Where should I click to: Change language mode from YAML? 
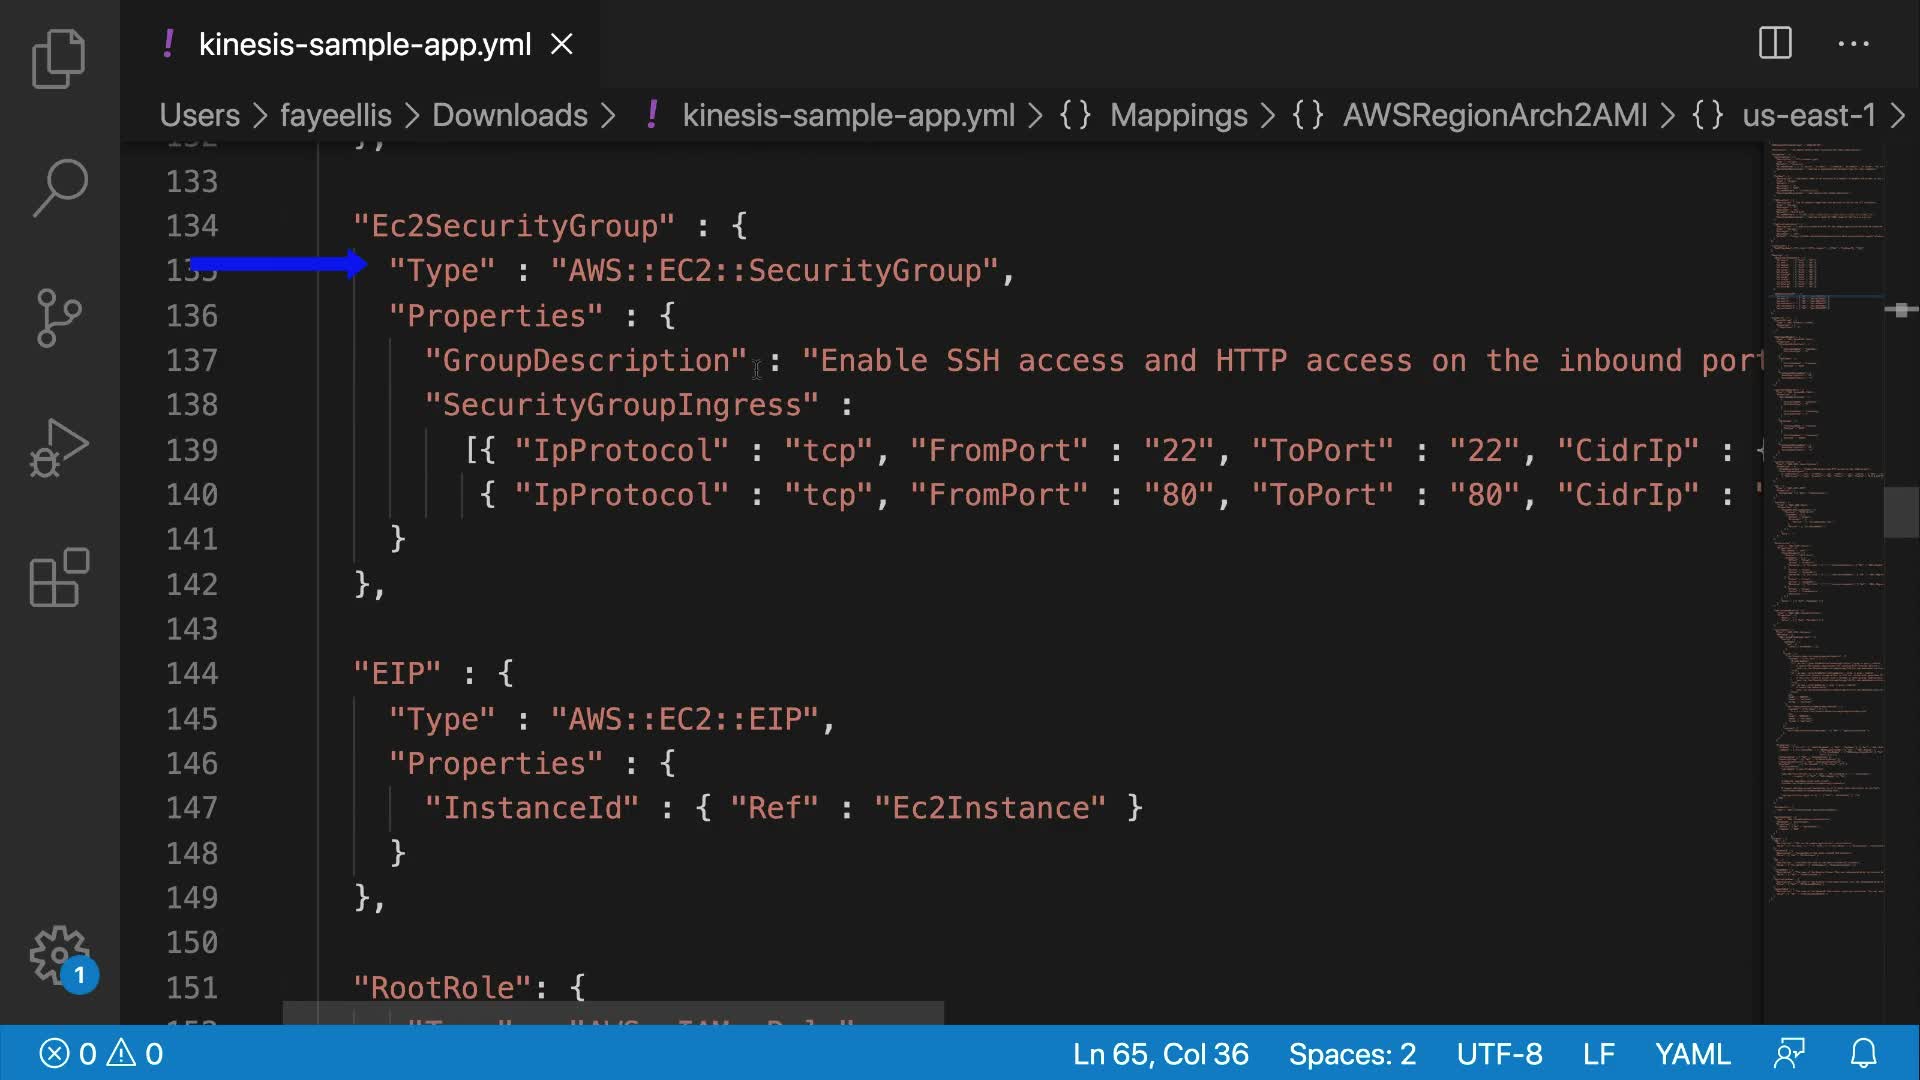[x=1692, y=1053]
